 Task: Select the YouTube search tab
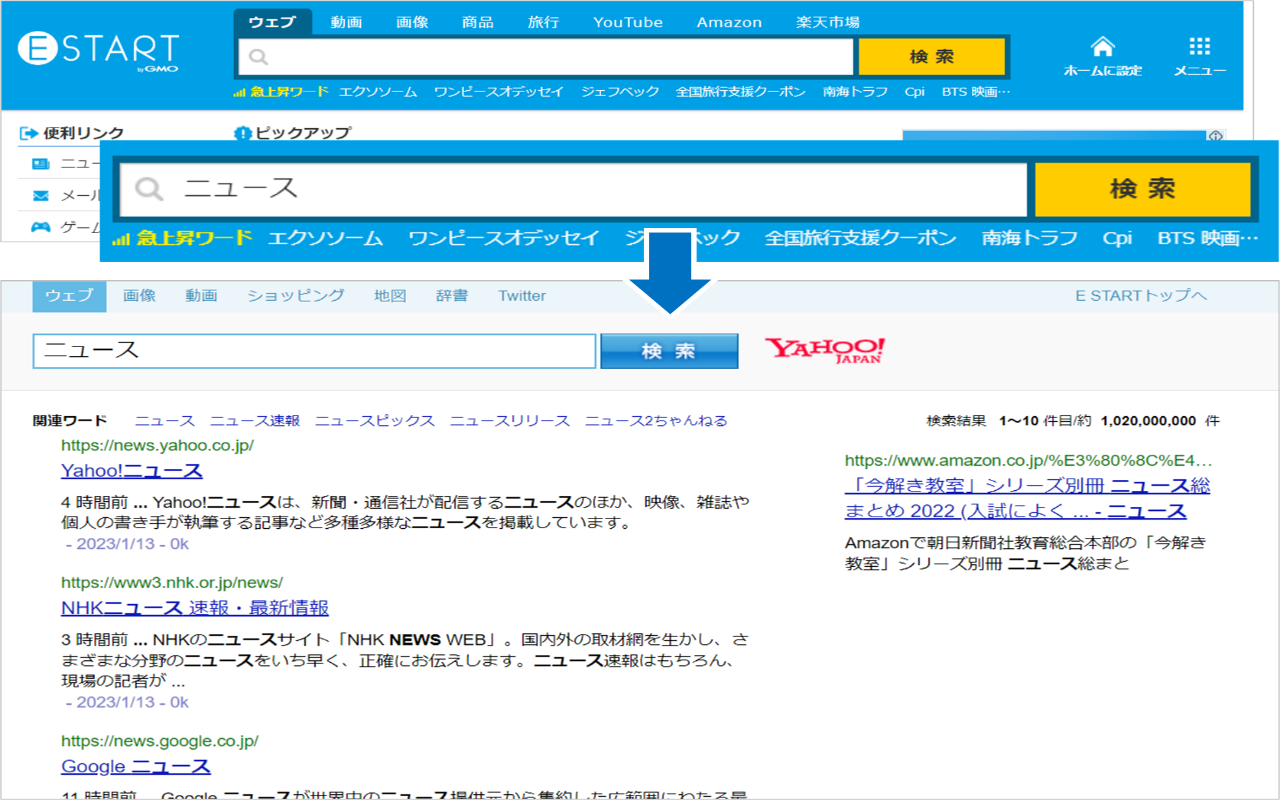pyautogui.click(x=628, y=22)
